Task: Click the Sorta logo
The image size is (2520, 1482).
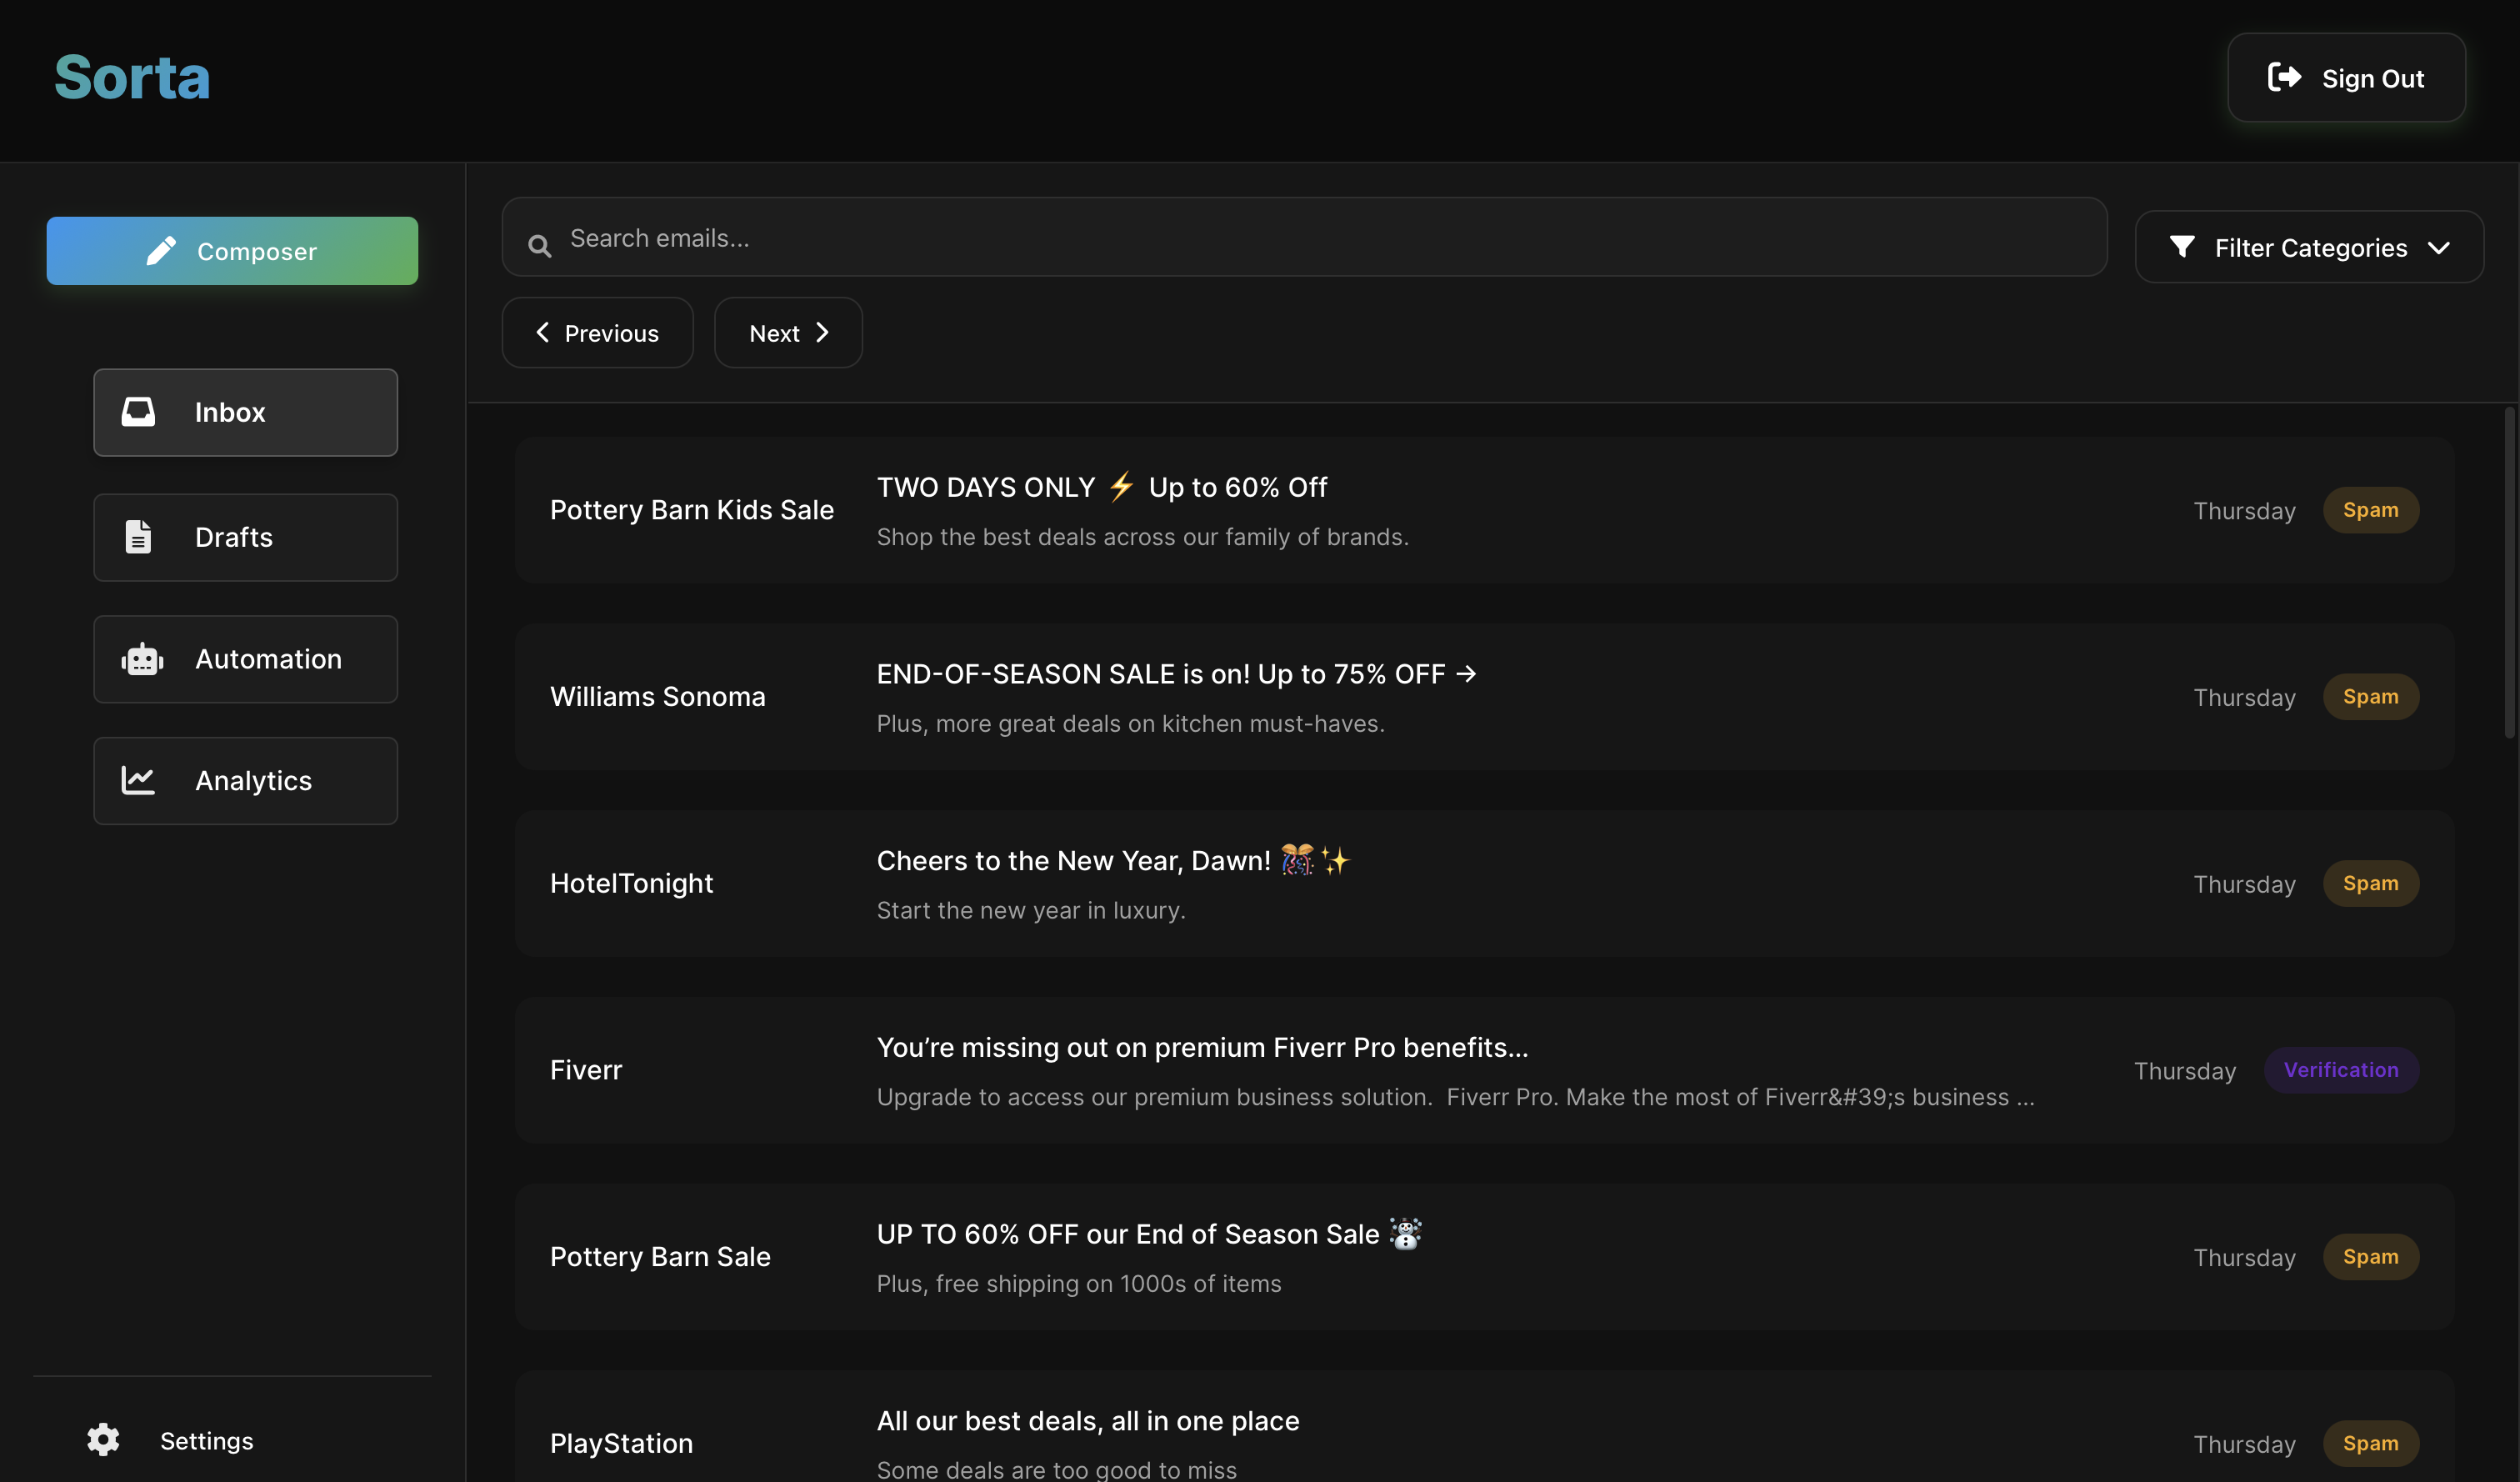Action: tap(132, 78)
